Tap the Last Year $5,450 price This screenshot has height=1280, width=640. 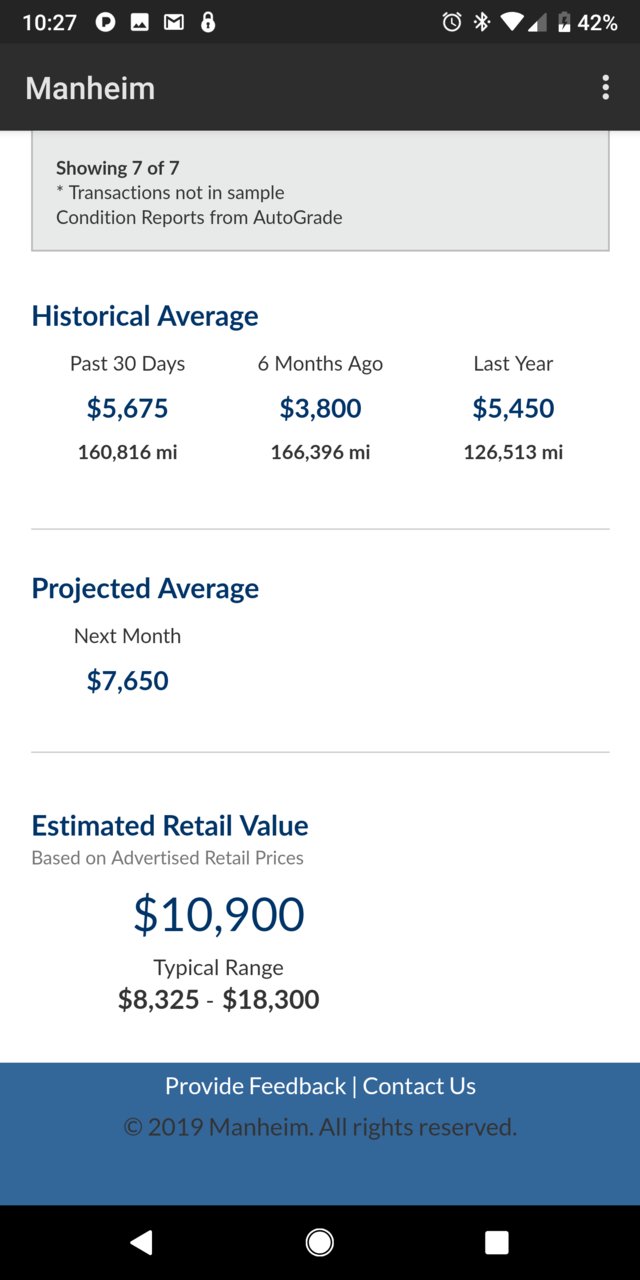(513, 408)
